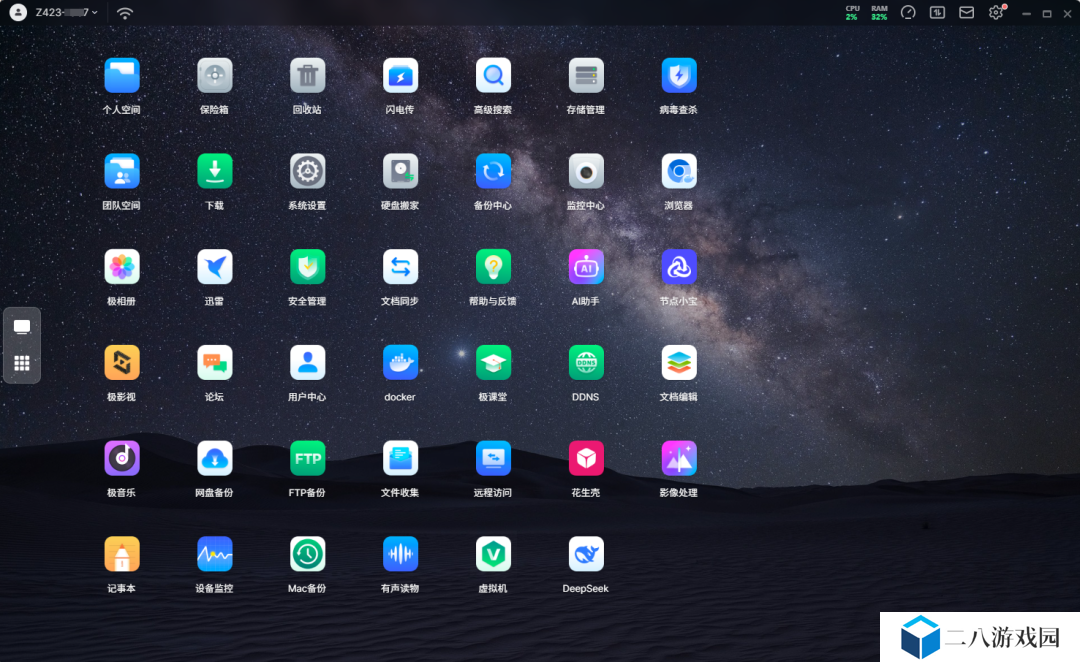
Task: Open the 下载 download app
Action: point(215,172)
